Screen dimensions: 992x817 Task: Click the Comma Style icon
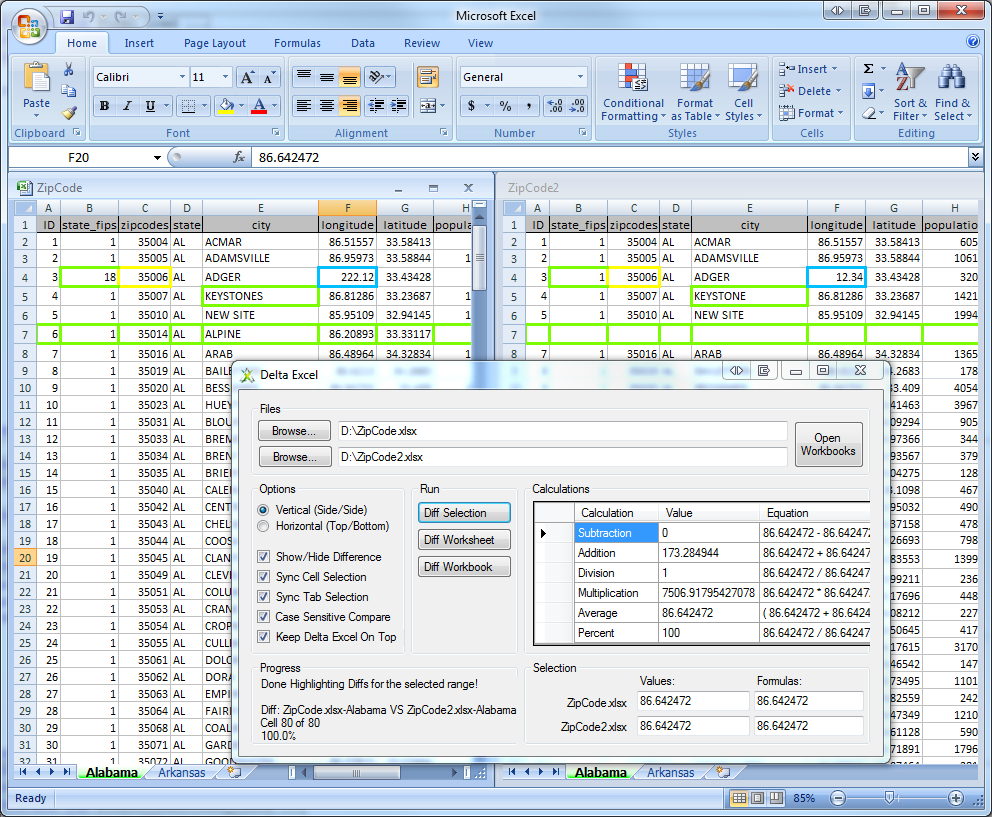[x=528, y=106]
